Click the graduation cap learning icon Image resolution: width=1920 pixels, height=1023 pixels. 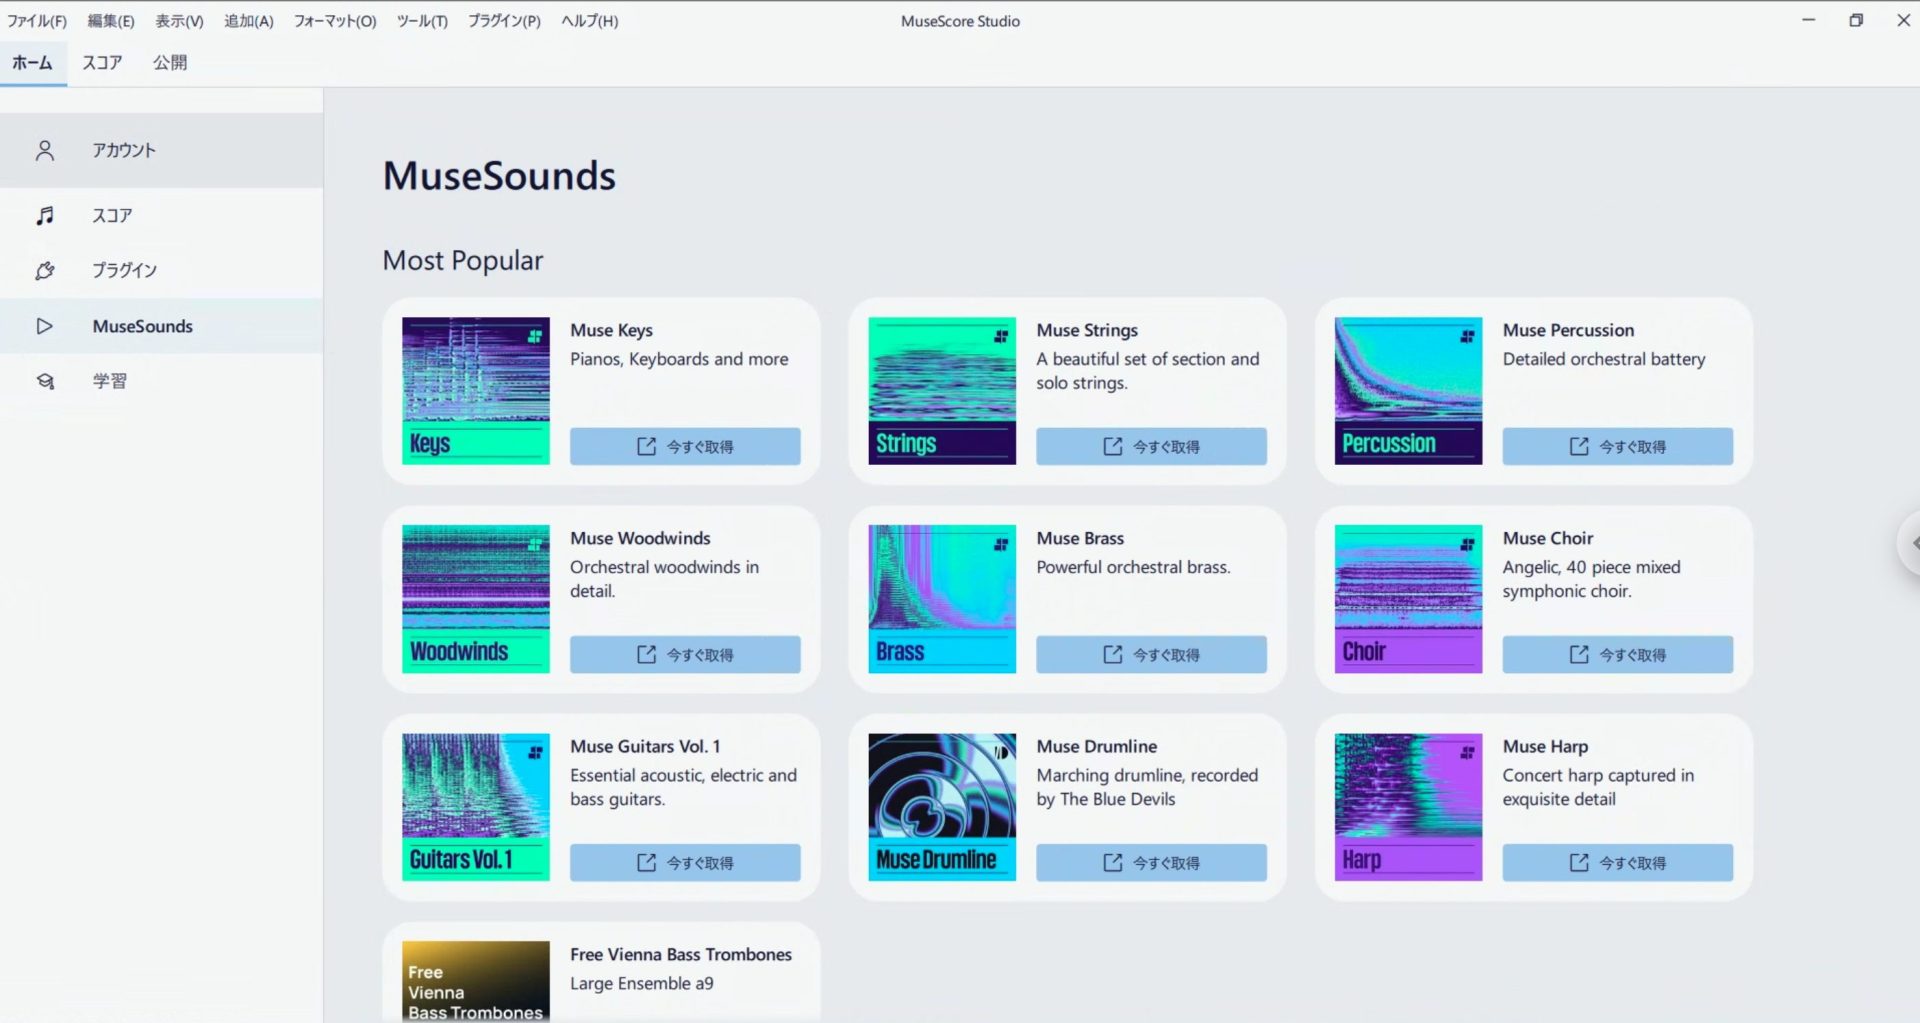click(45, 381)
